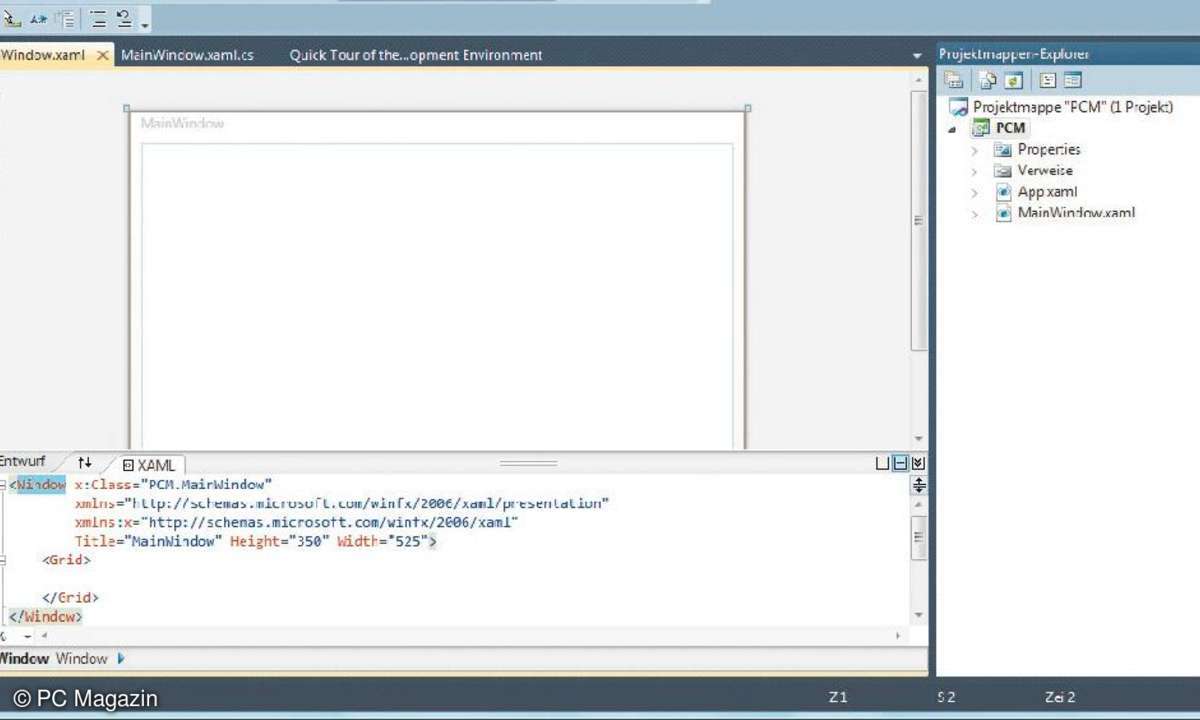Viewport: 1200px width, 720px height.
Task: Click the first Projektmappen-Explorer toolbar icon
Action: (x=954, y=81)
